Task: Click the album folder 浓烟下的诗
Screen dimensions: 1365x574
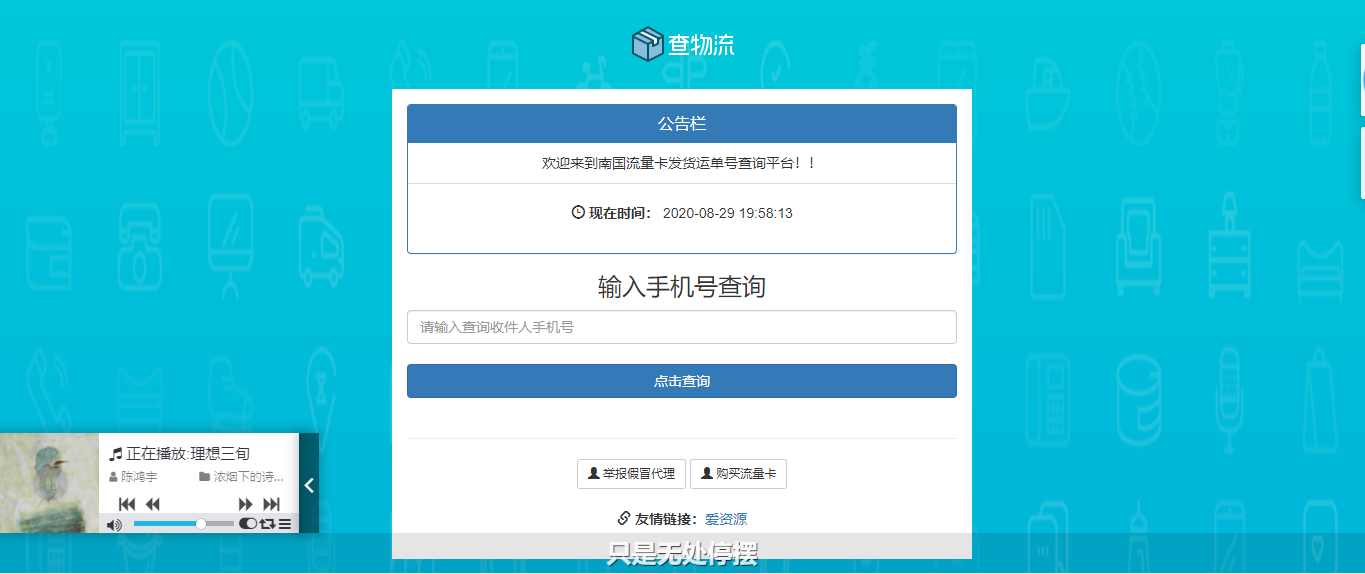Action: pyautogui.click(x=248, y=477)
